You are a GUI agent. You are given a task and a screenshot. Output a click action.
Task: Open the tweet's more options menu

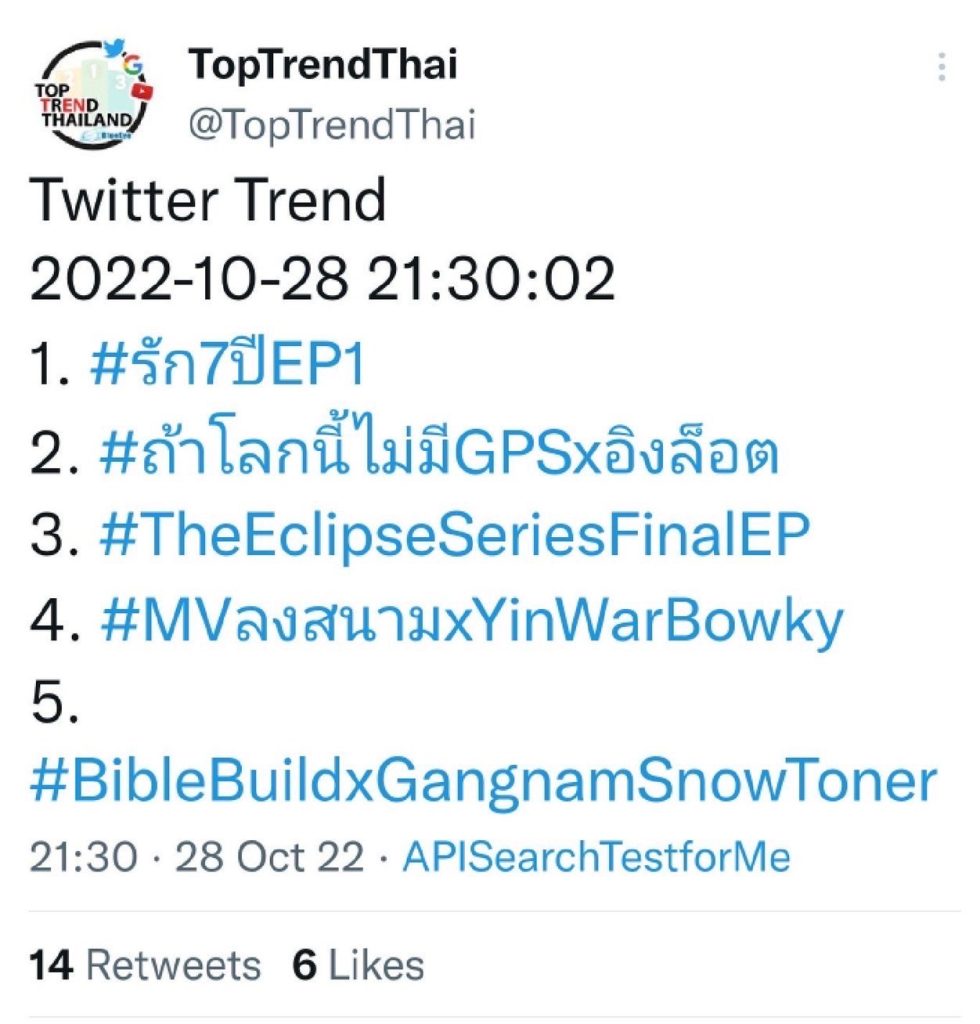(942, 68)
